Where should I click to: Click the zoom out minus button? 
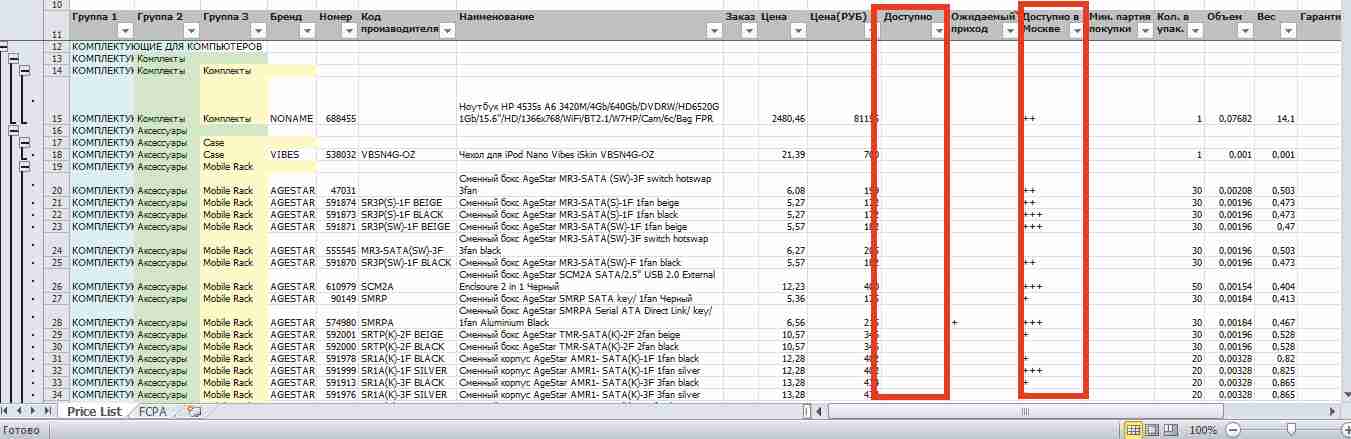pos(1232,429)
